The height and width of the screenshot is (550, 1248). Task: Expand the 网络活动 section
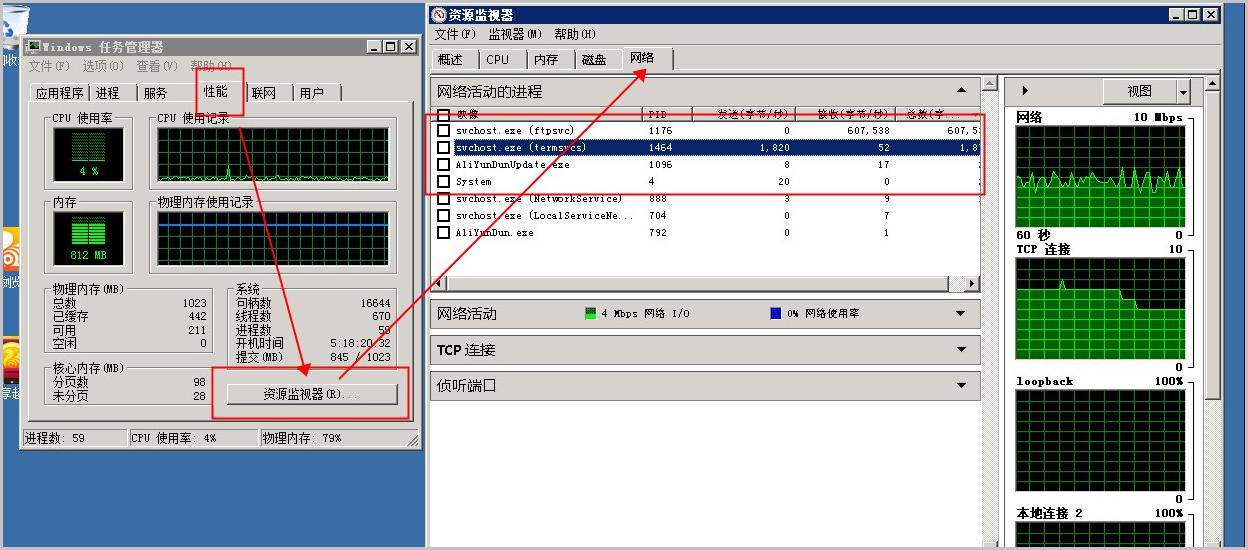pyautogui.click(x=961, y=314)
